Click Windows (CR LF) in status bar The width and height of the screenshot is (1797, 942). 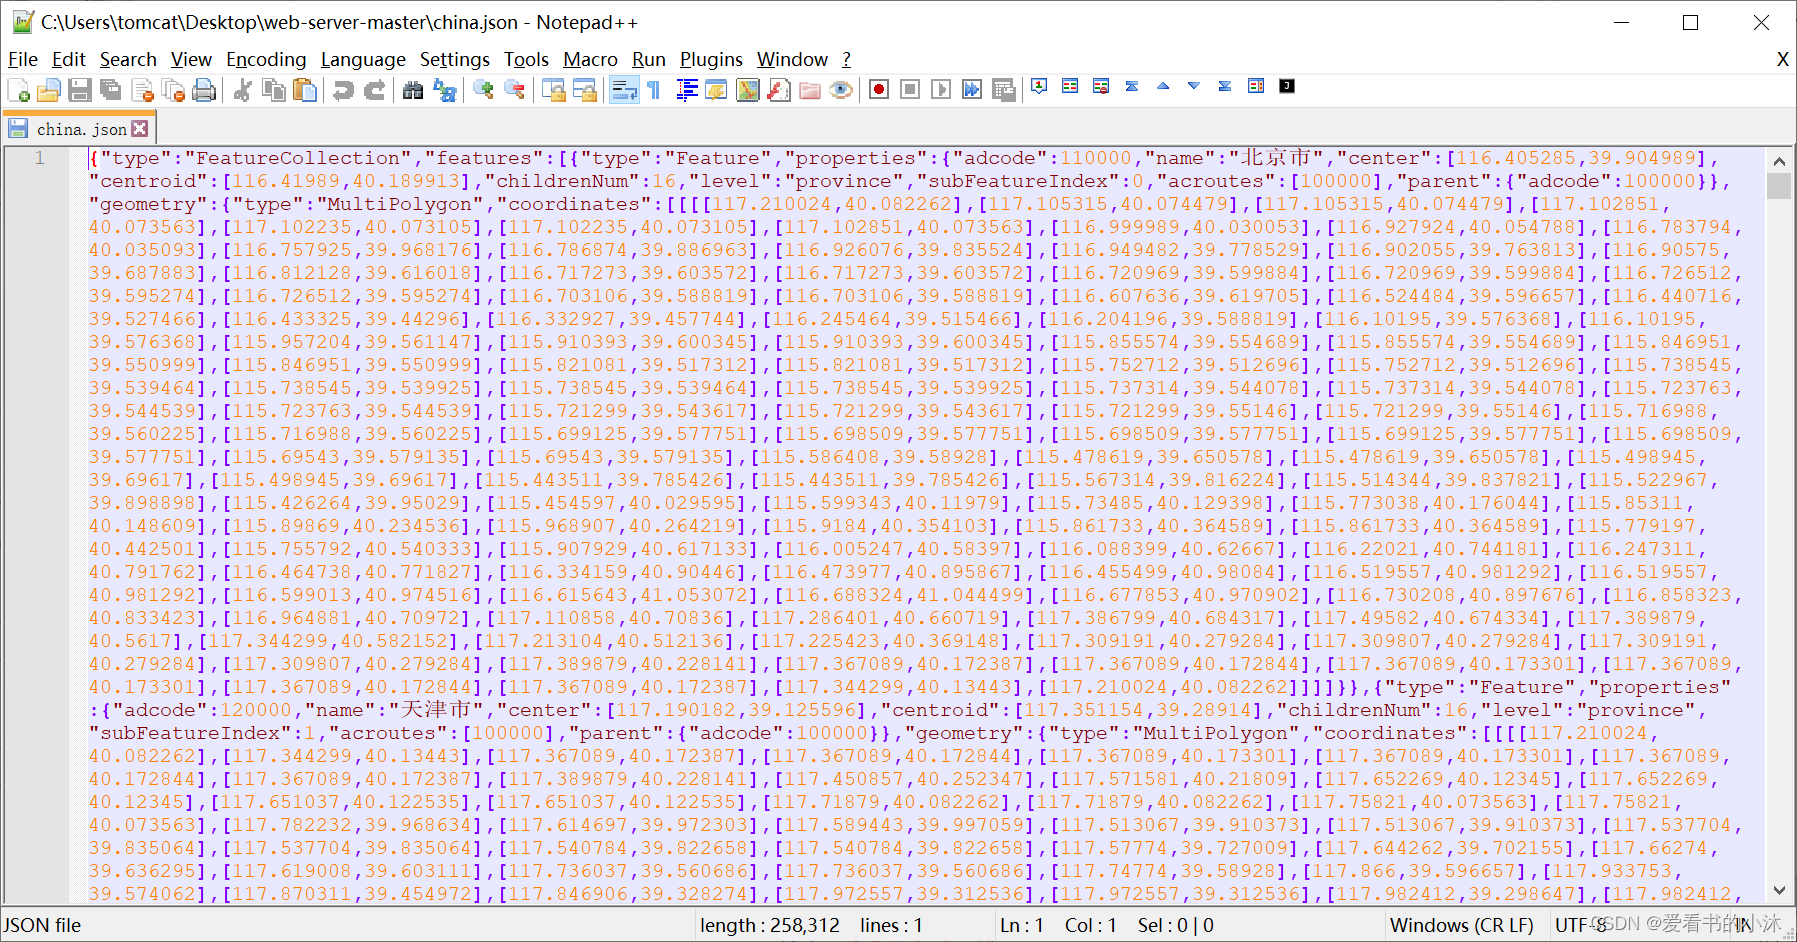click(x=1461, y=925)
